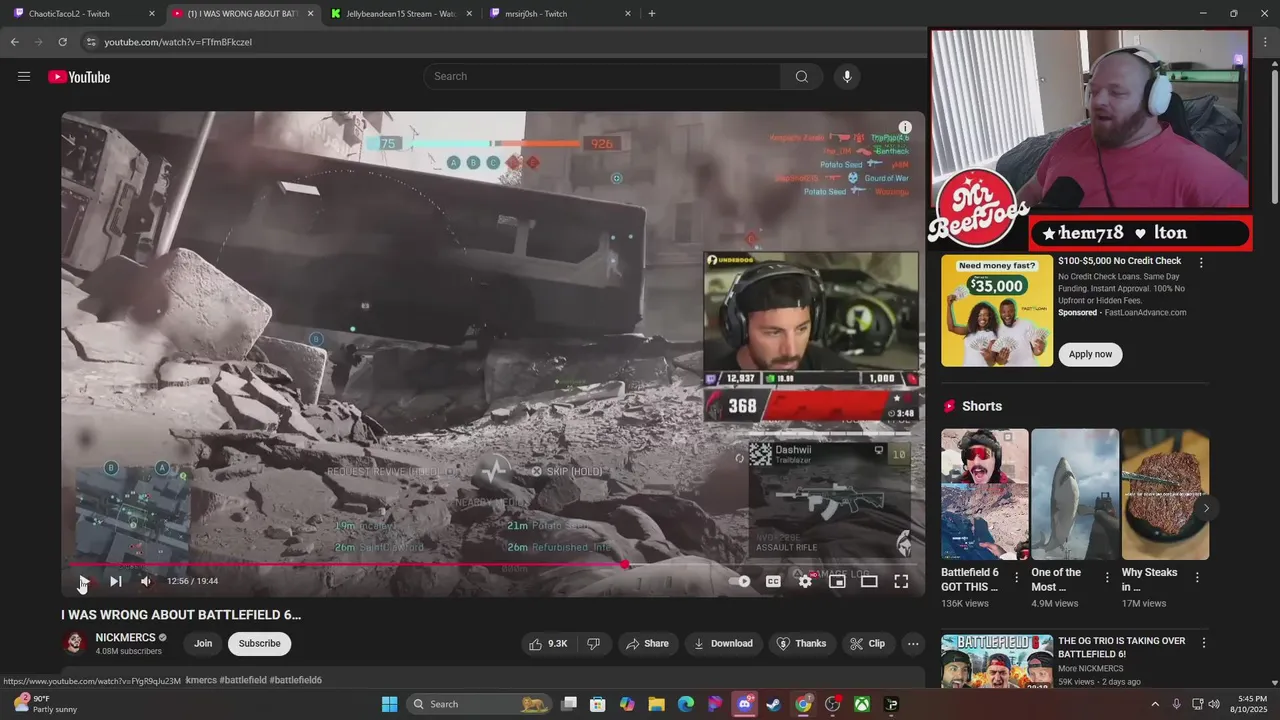Open Windows Start menu
This screenshot has width=1280, height=720.
tap(390, 704)
